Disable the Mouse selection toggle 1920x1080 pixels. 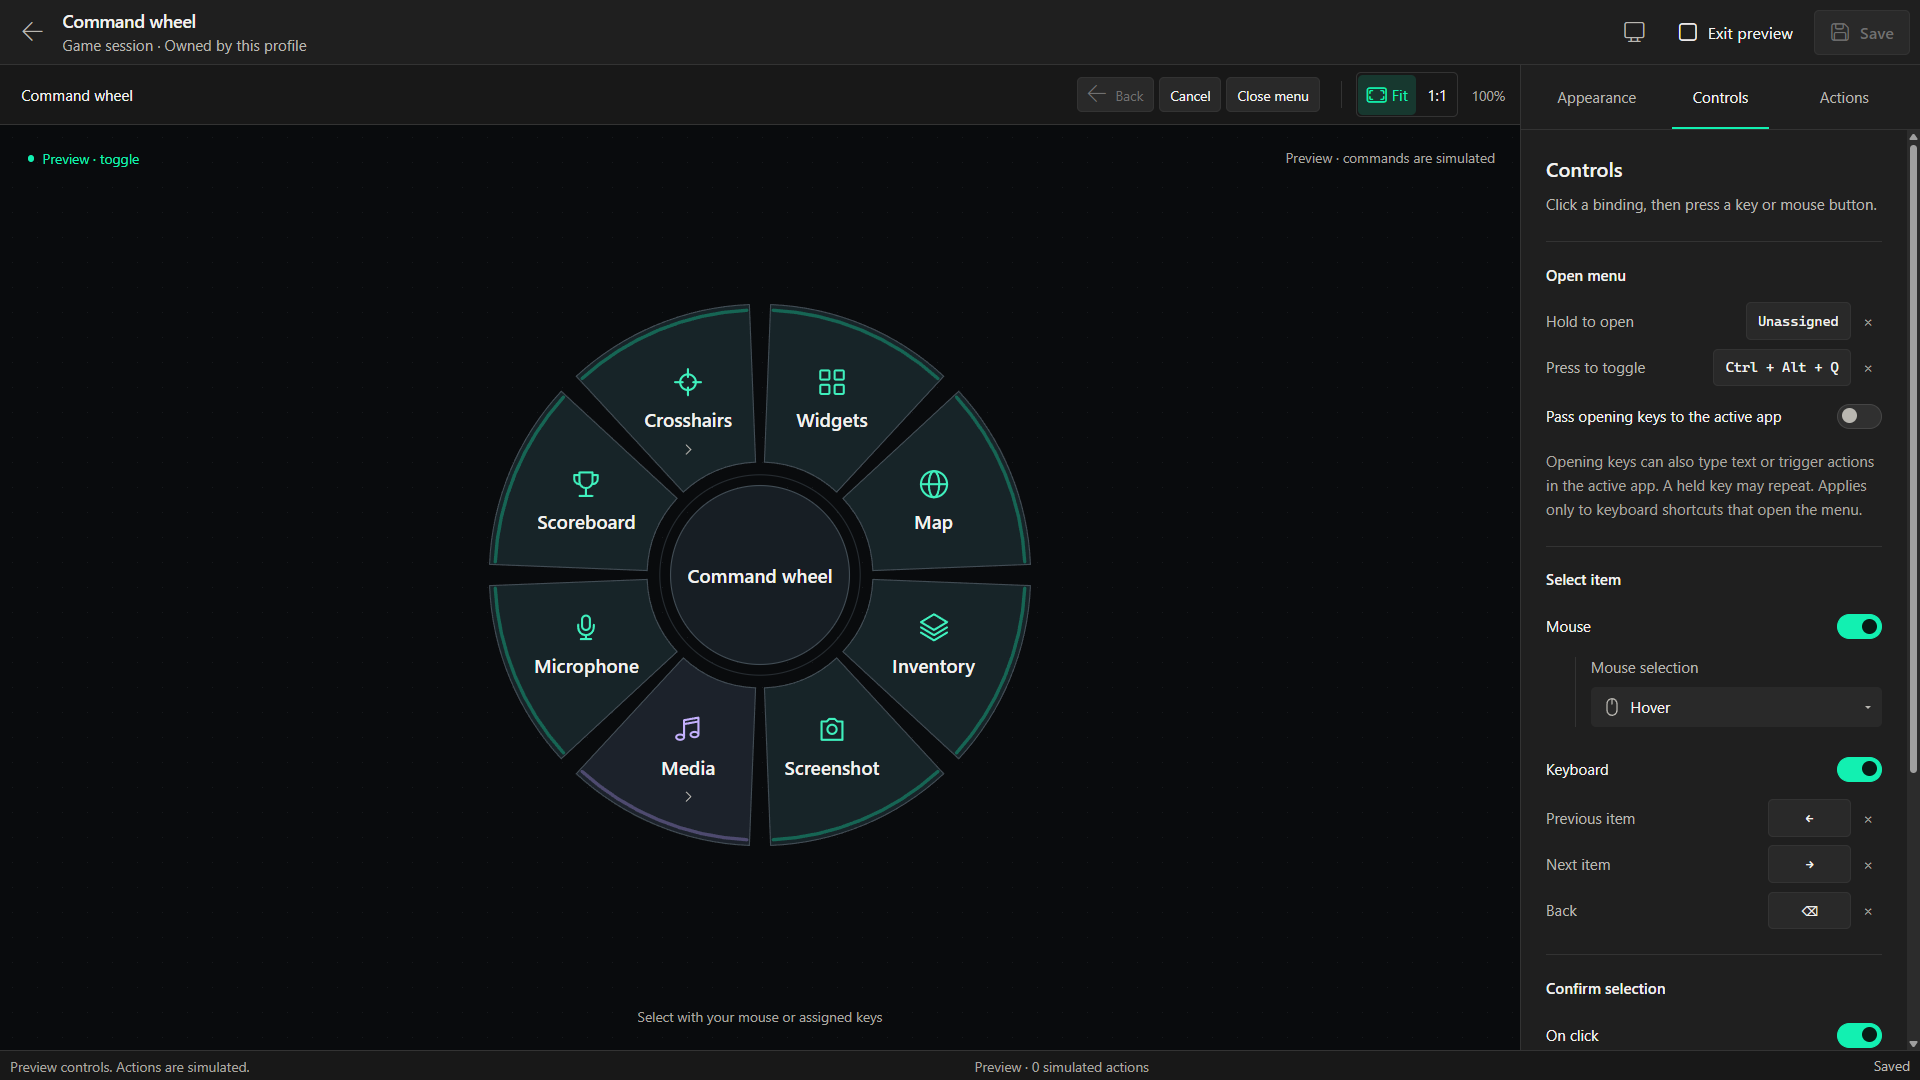pyautogui.click(x=1859, y=626)
